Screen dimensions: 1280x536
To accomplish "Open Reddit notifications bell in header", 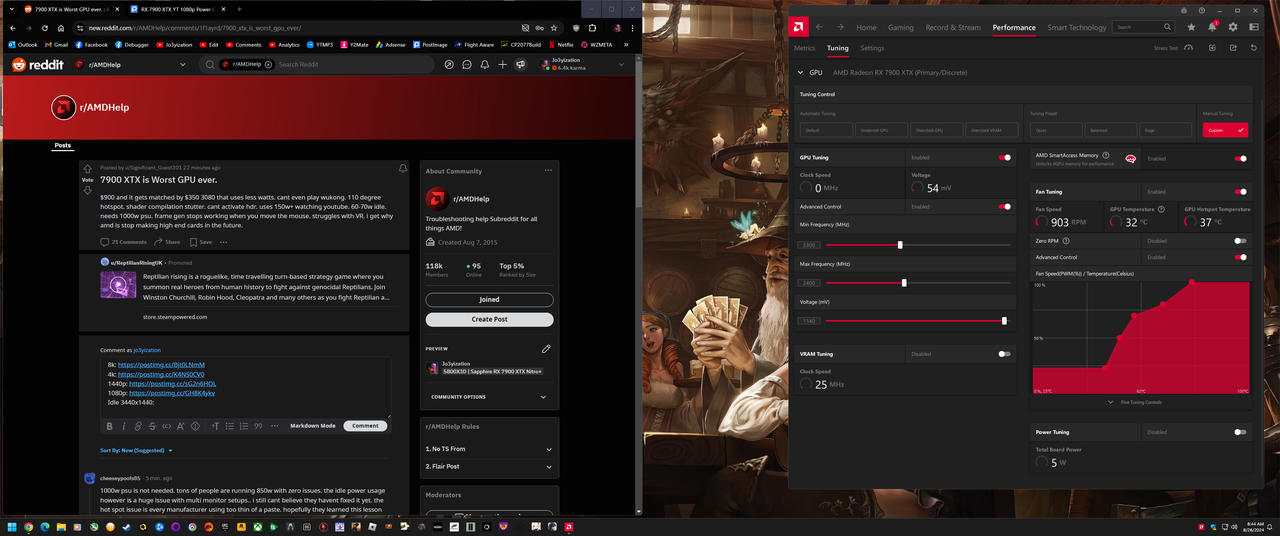I will [x=485, y=64].
